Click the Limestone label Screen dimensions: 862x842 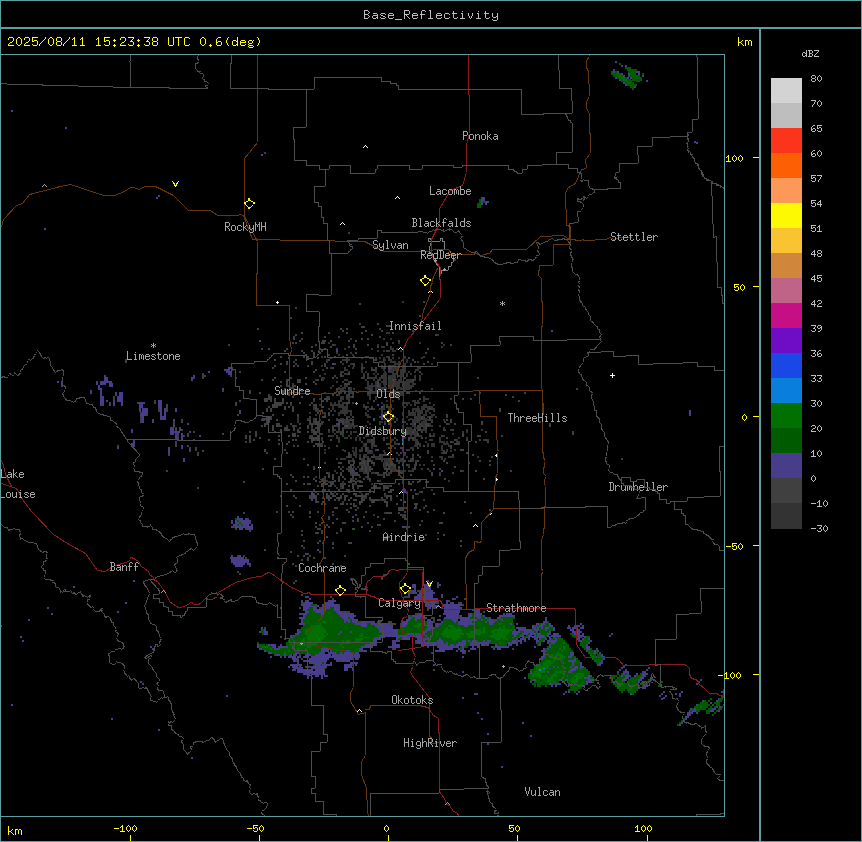pos(153,356)
